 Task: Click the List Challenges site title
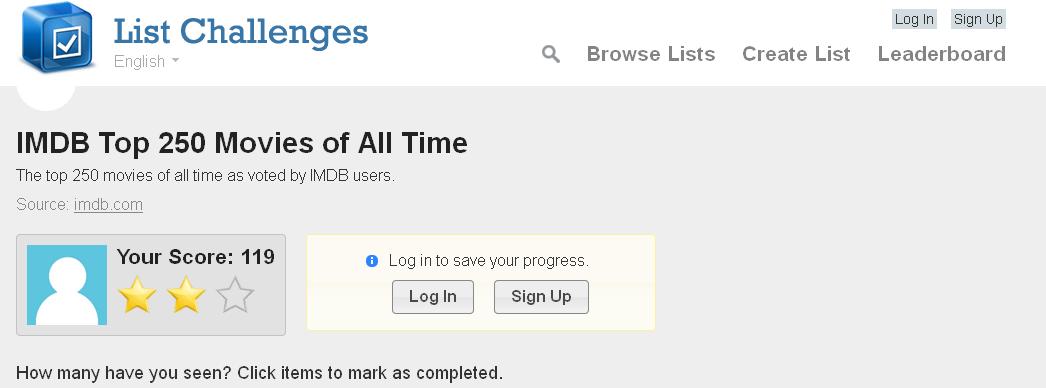pyautogui.click(x=241, y=31)
